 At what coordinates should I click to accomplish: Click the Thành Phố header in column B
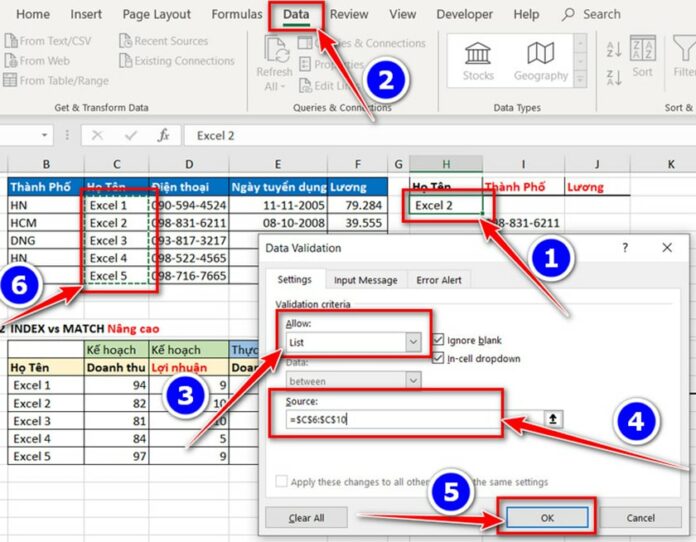coord(46,187)
